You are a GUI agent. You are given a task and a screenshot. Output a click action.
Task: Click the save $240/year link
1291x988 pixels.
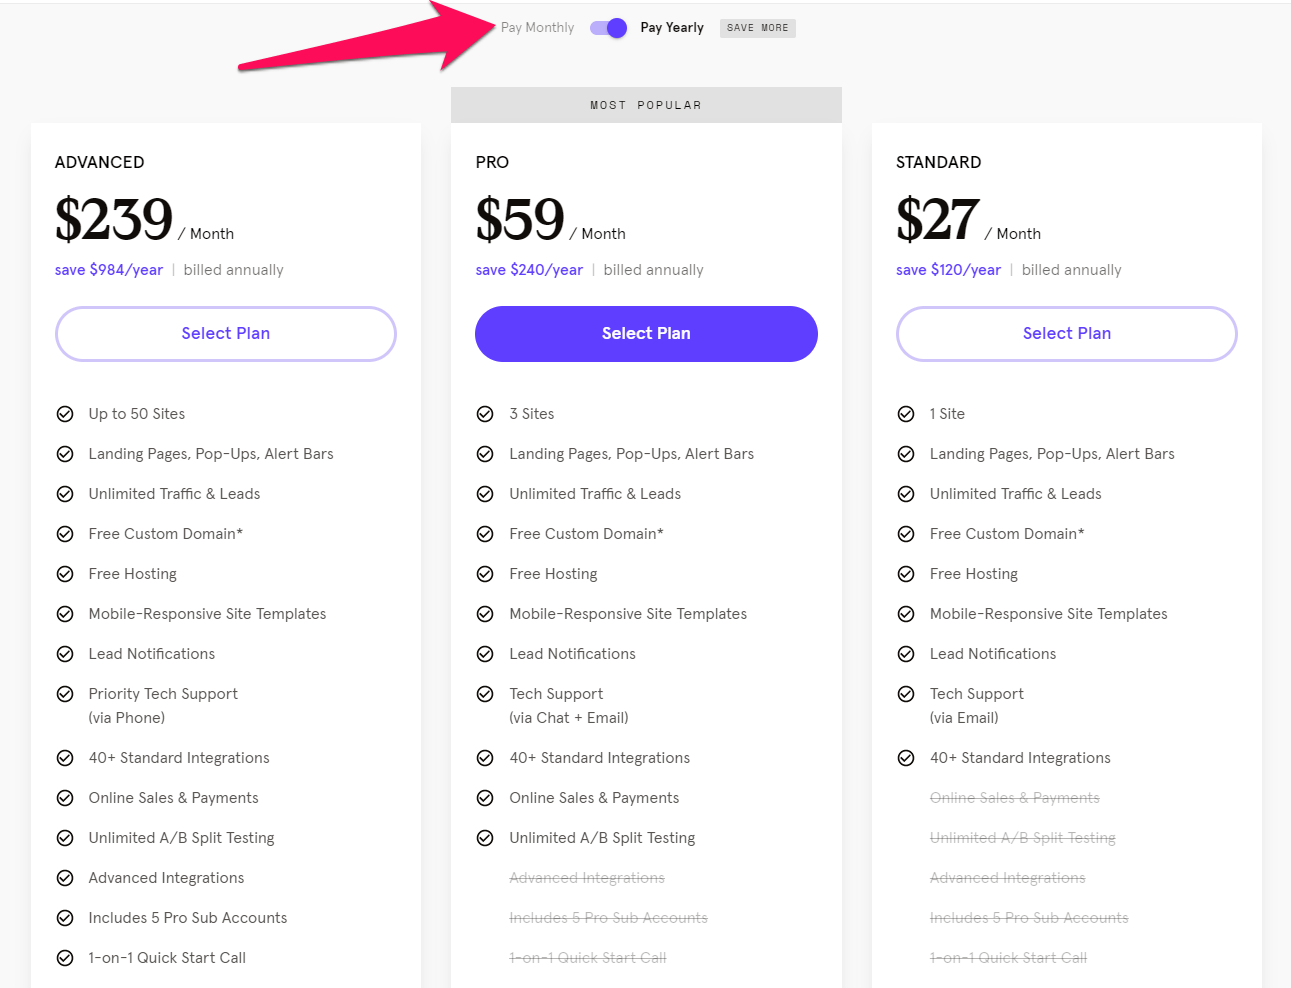[529, 270]
